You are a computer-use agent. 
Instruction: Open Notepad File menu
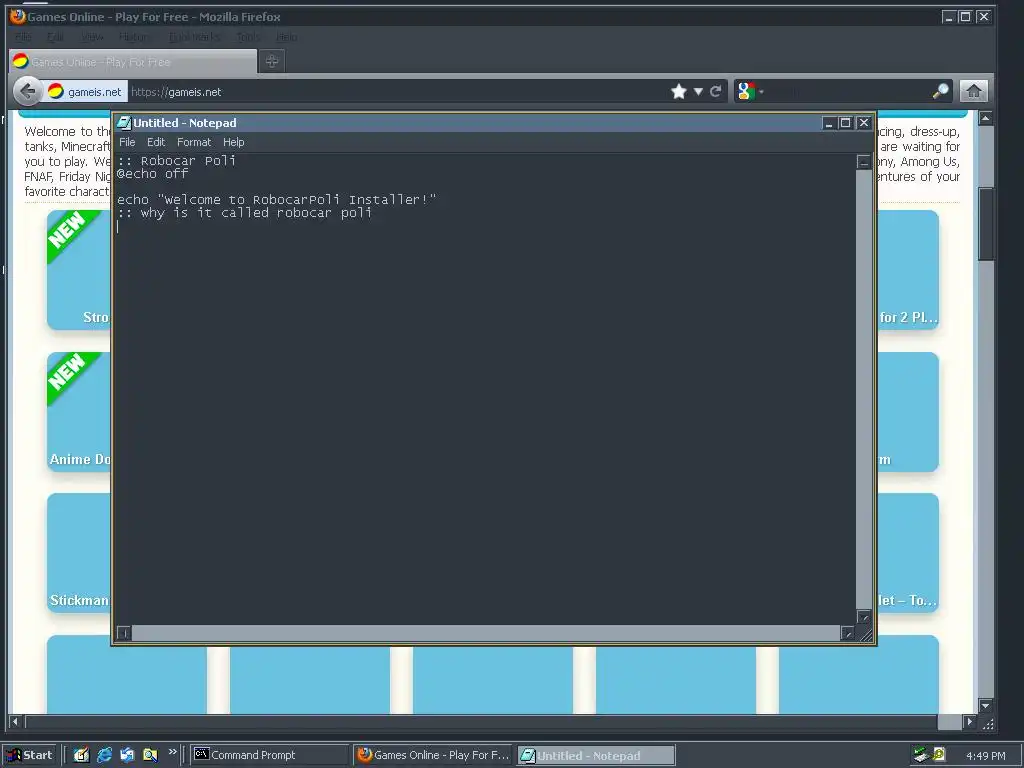coord(127,142)
